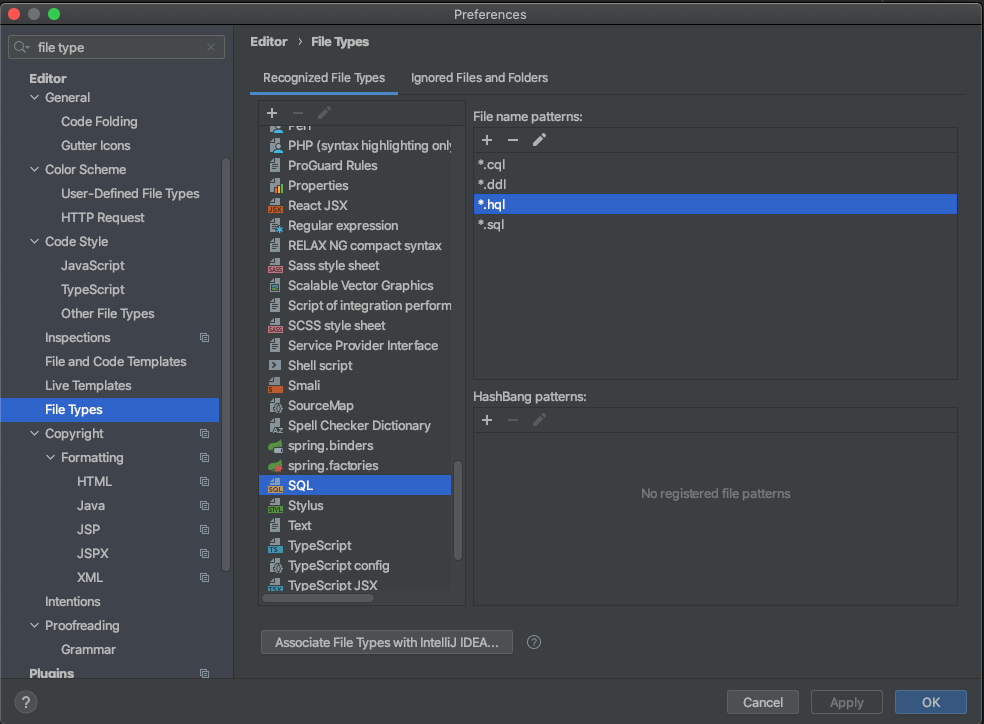Image resolution: width=984 pixels, height=724 pixels.
Task: Add a new HashBang pattern
Action: click(487, 420)
